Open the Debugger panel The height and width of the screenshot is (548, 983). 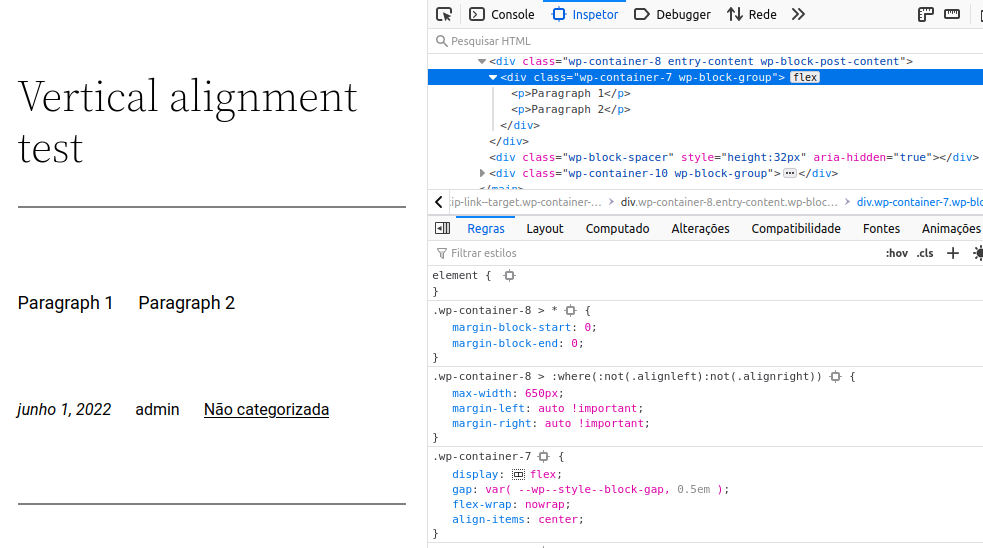(x=672, y=14)
